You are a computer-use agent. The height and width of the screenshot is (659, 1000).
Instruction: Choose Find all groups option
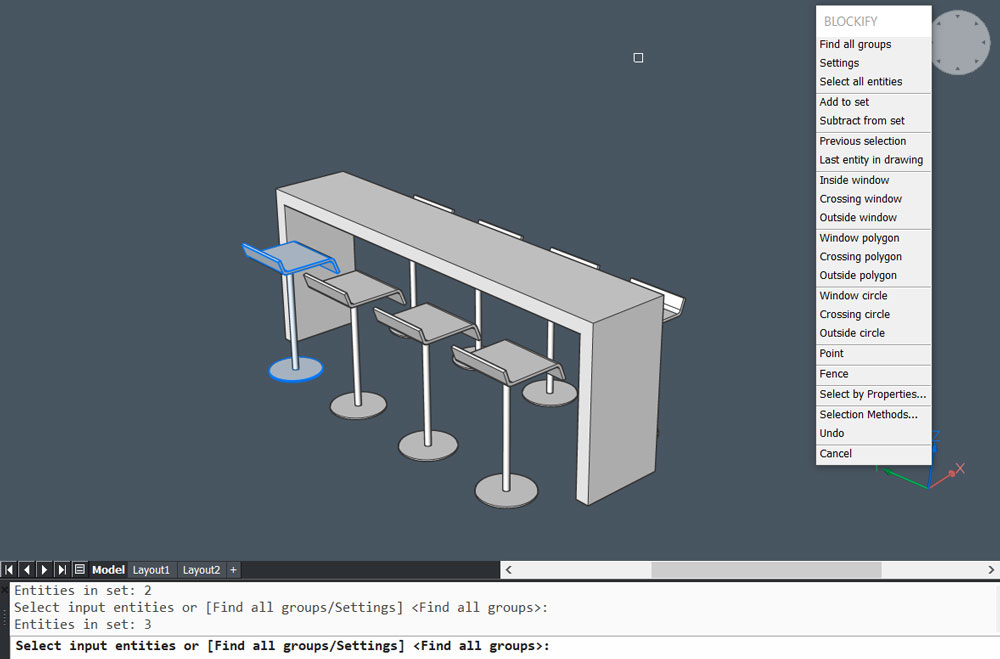click(855, 44)
